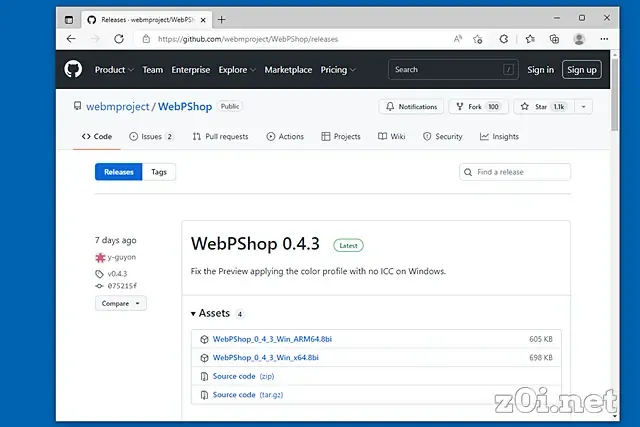Open the browser settings ellipsis menu

[604, 39]
